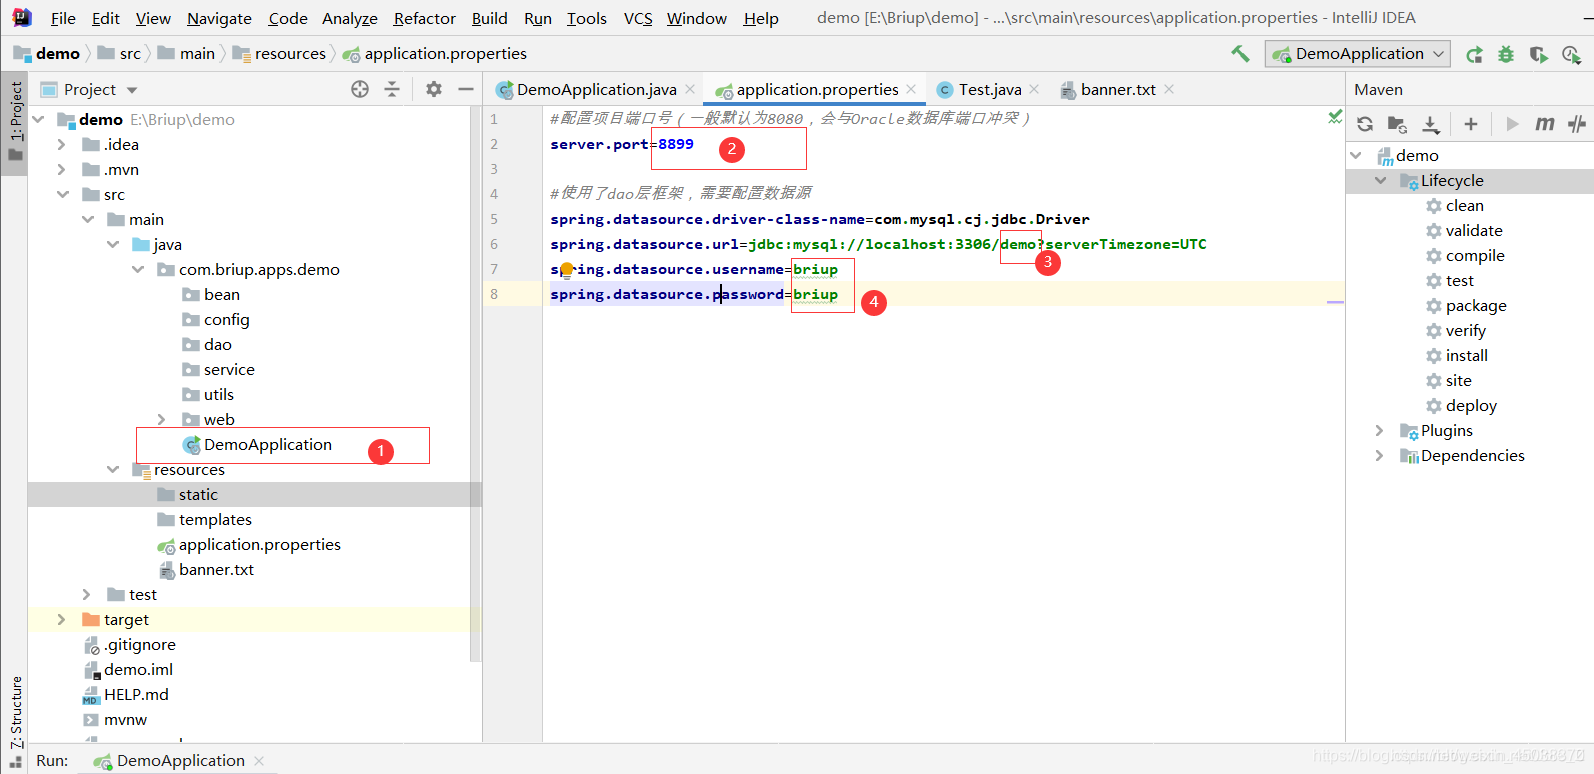This screenshot has width=1594, height=774.
Task: Expand the .mvn folder
Action: click(x=61, y=169)
